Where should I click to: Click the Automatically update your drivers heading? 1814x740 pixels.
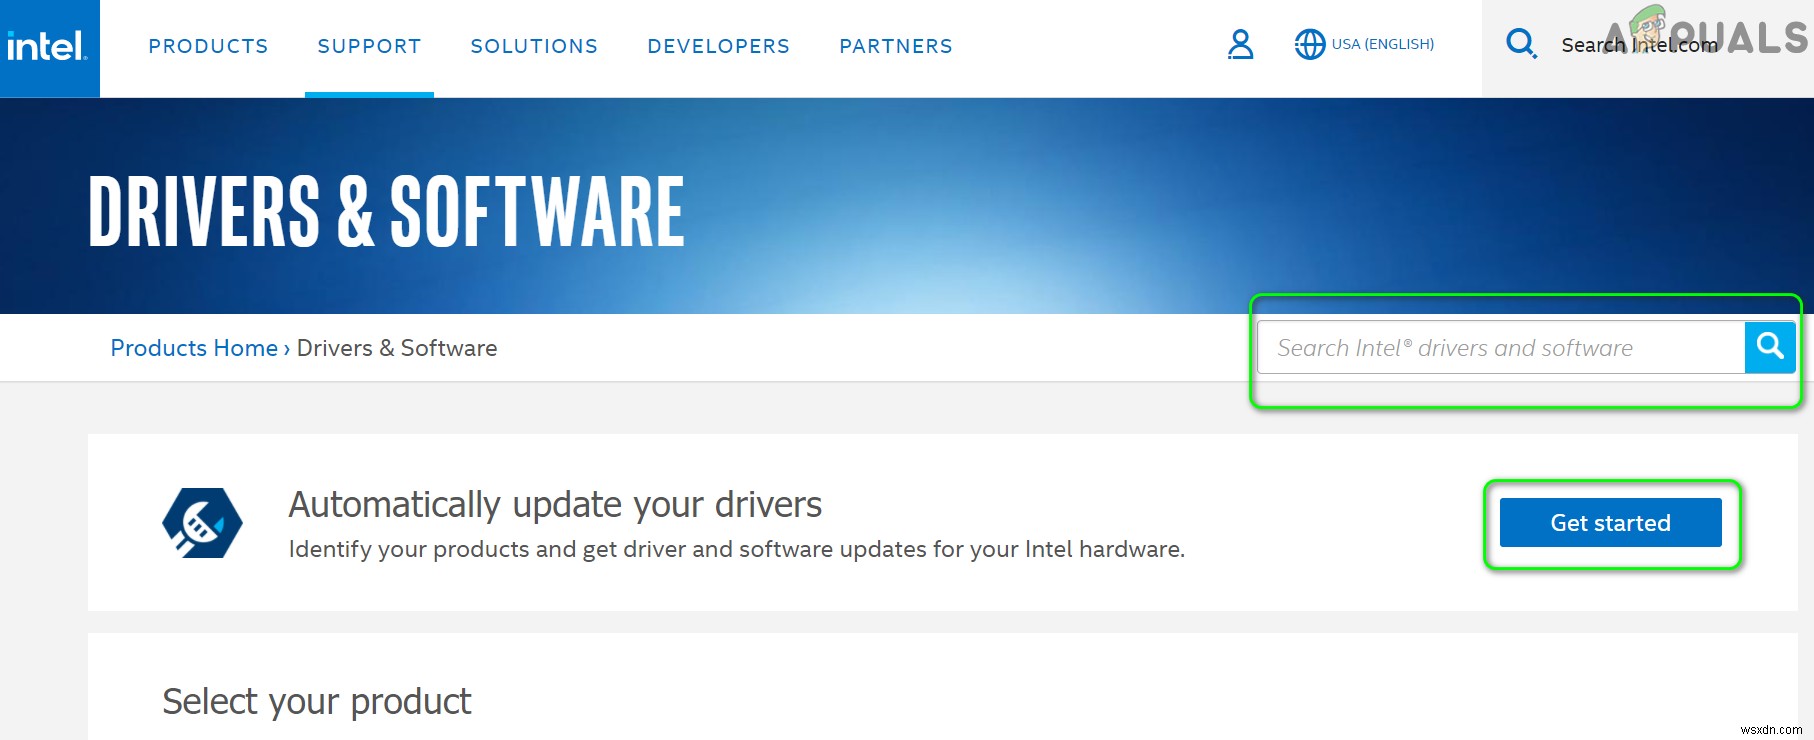[x=555, y=505]
